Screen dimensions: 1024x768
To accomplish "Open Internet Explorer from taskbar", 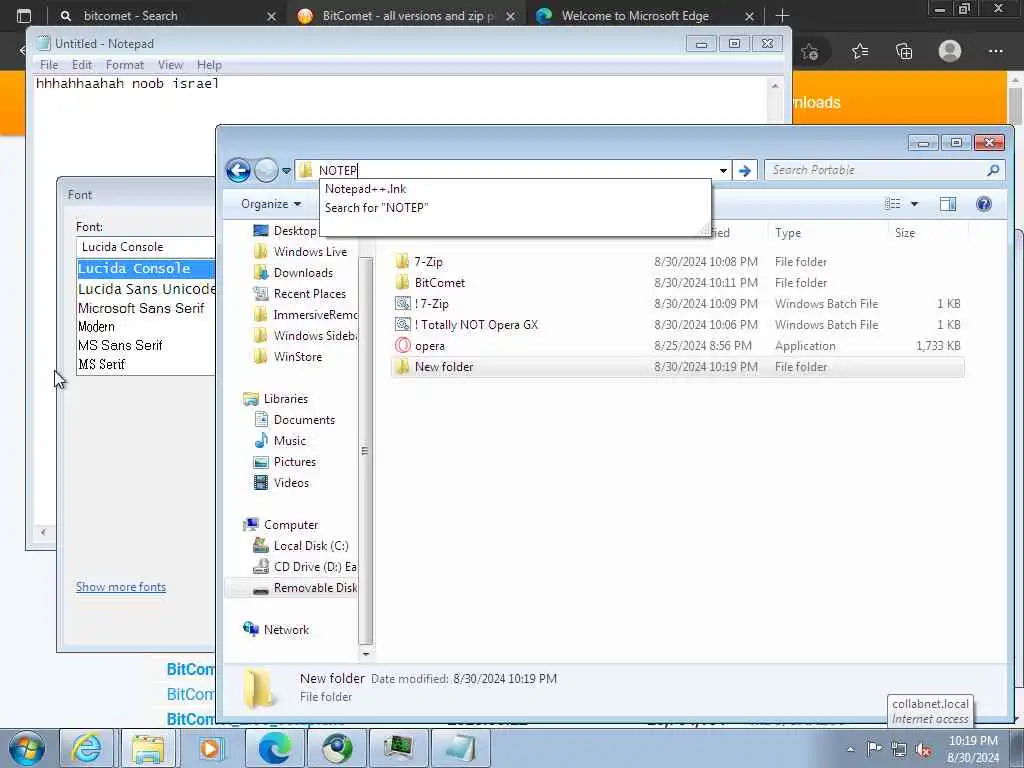I will tap(86, 748).
